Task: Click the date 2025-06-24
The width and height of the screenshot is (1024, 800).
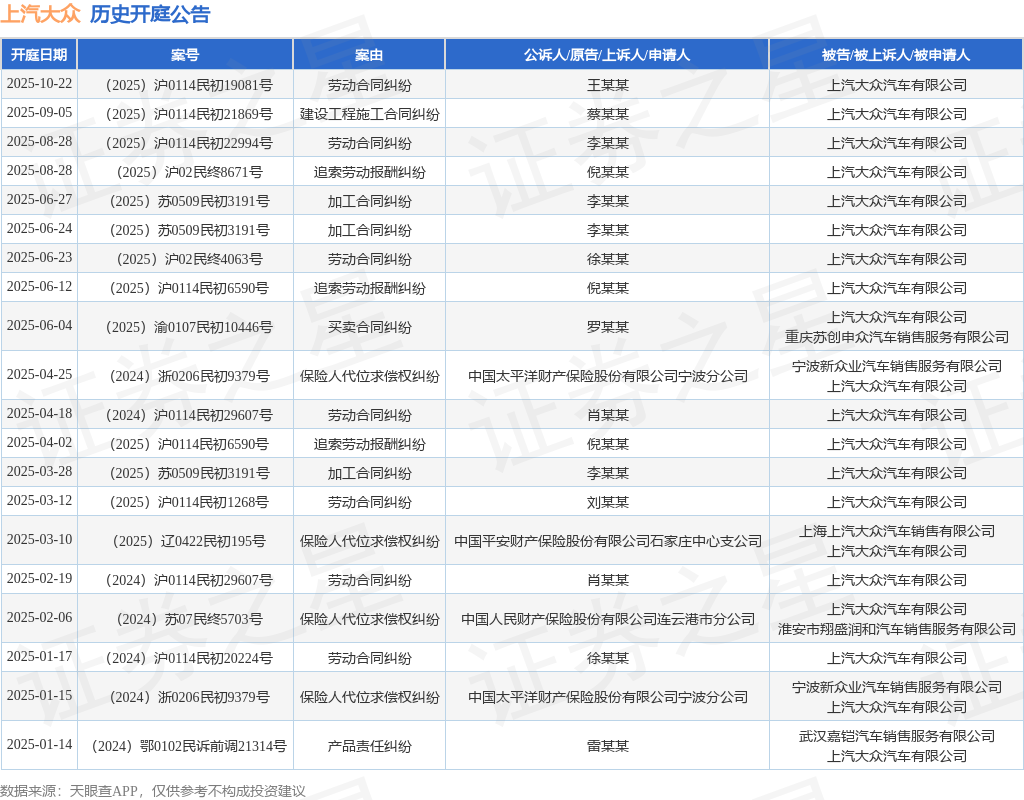Action: [39, 229]
